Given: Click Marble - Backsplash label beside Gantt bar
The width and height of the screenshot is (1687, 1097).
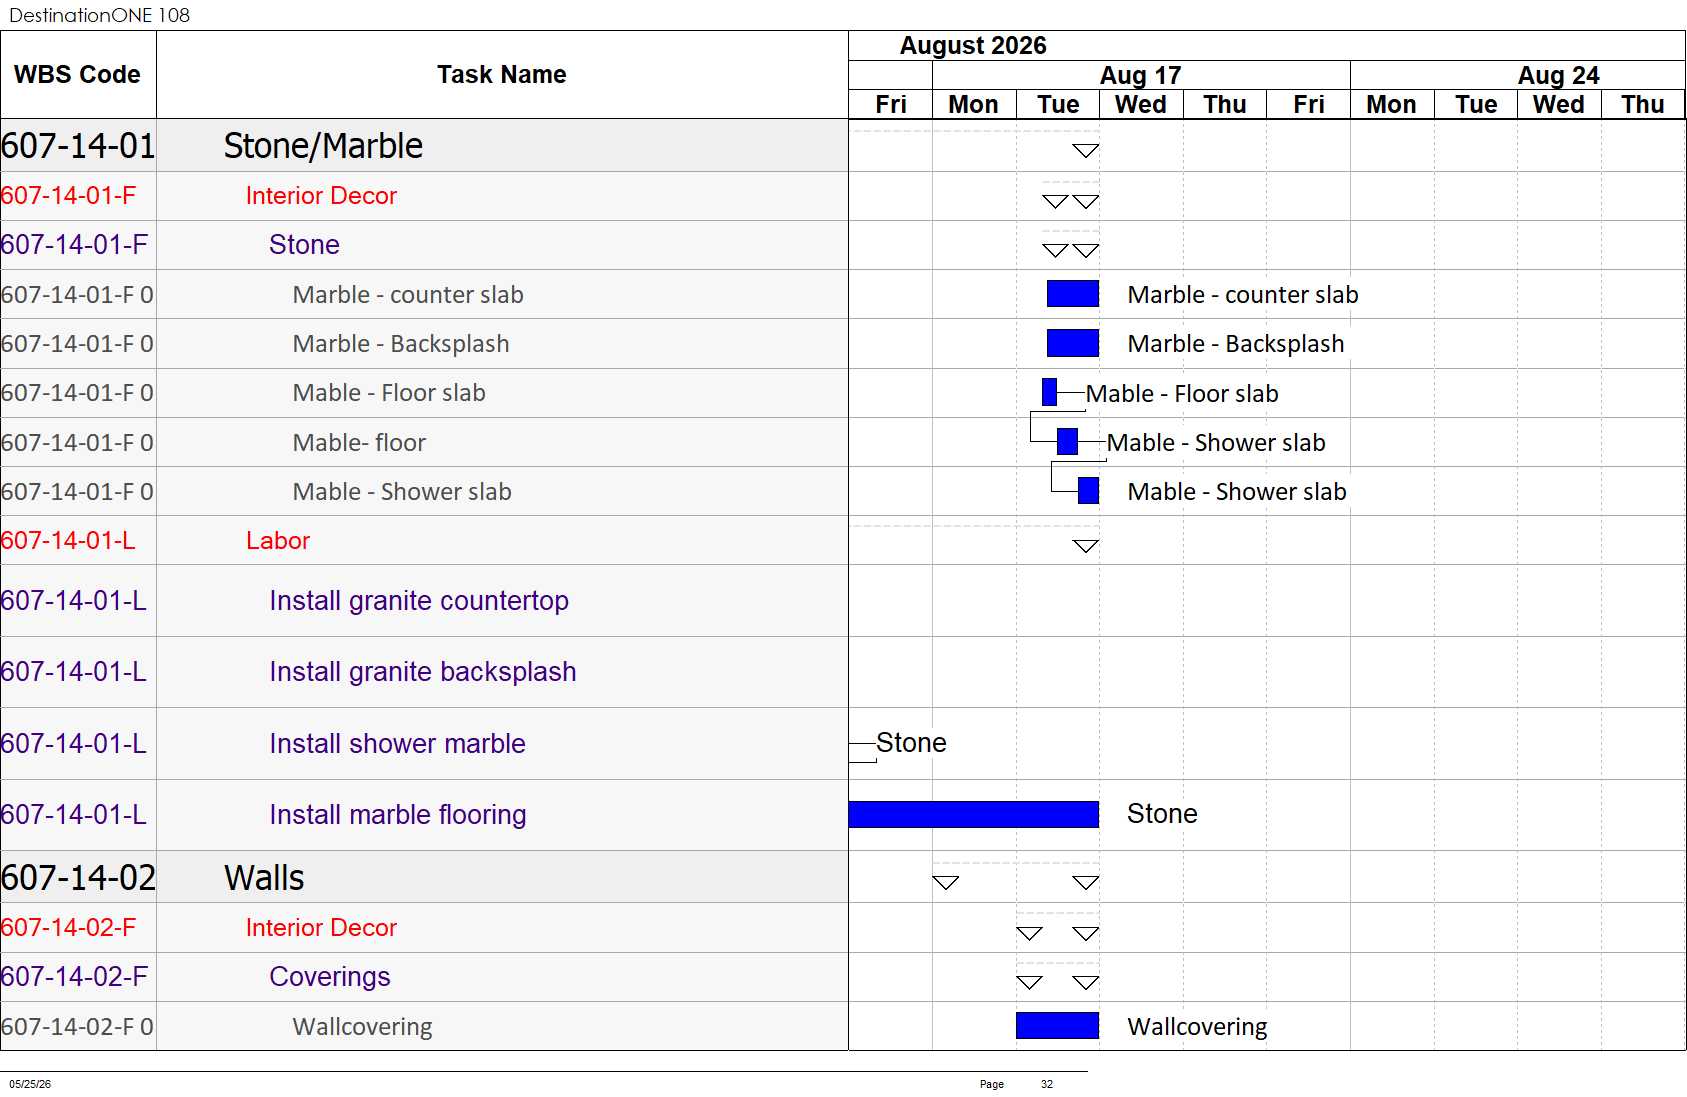Looking at the screenshot, I should 1236,344.
